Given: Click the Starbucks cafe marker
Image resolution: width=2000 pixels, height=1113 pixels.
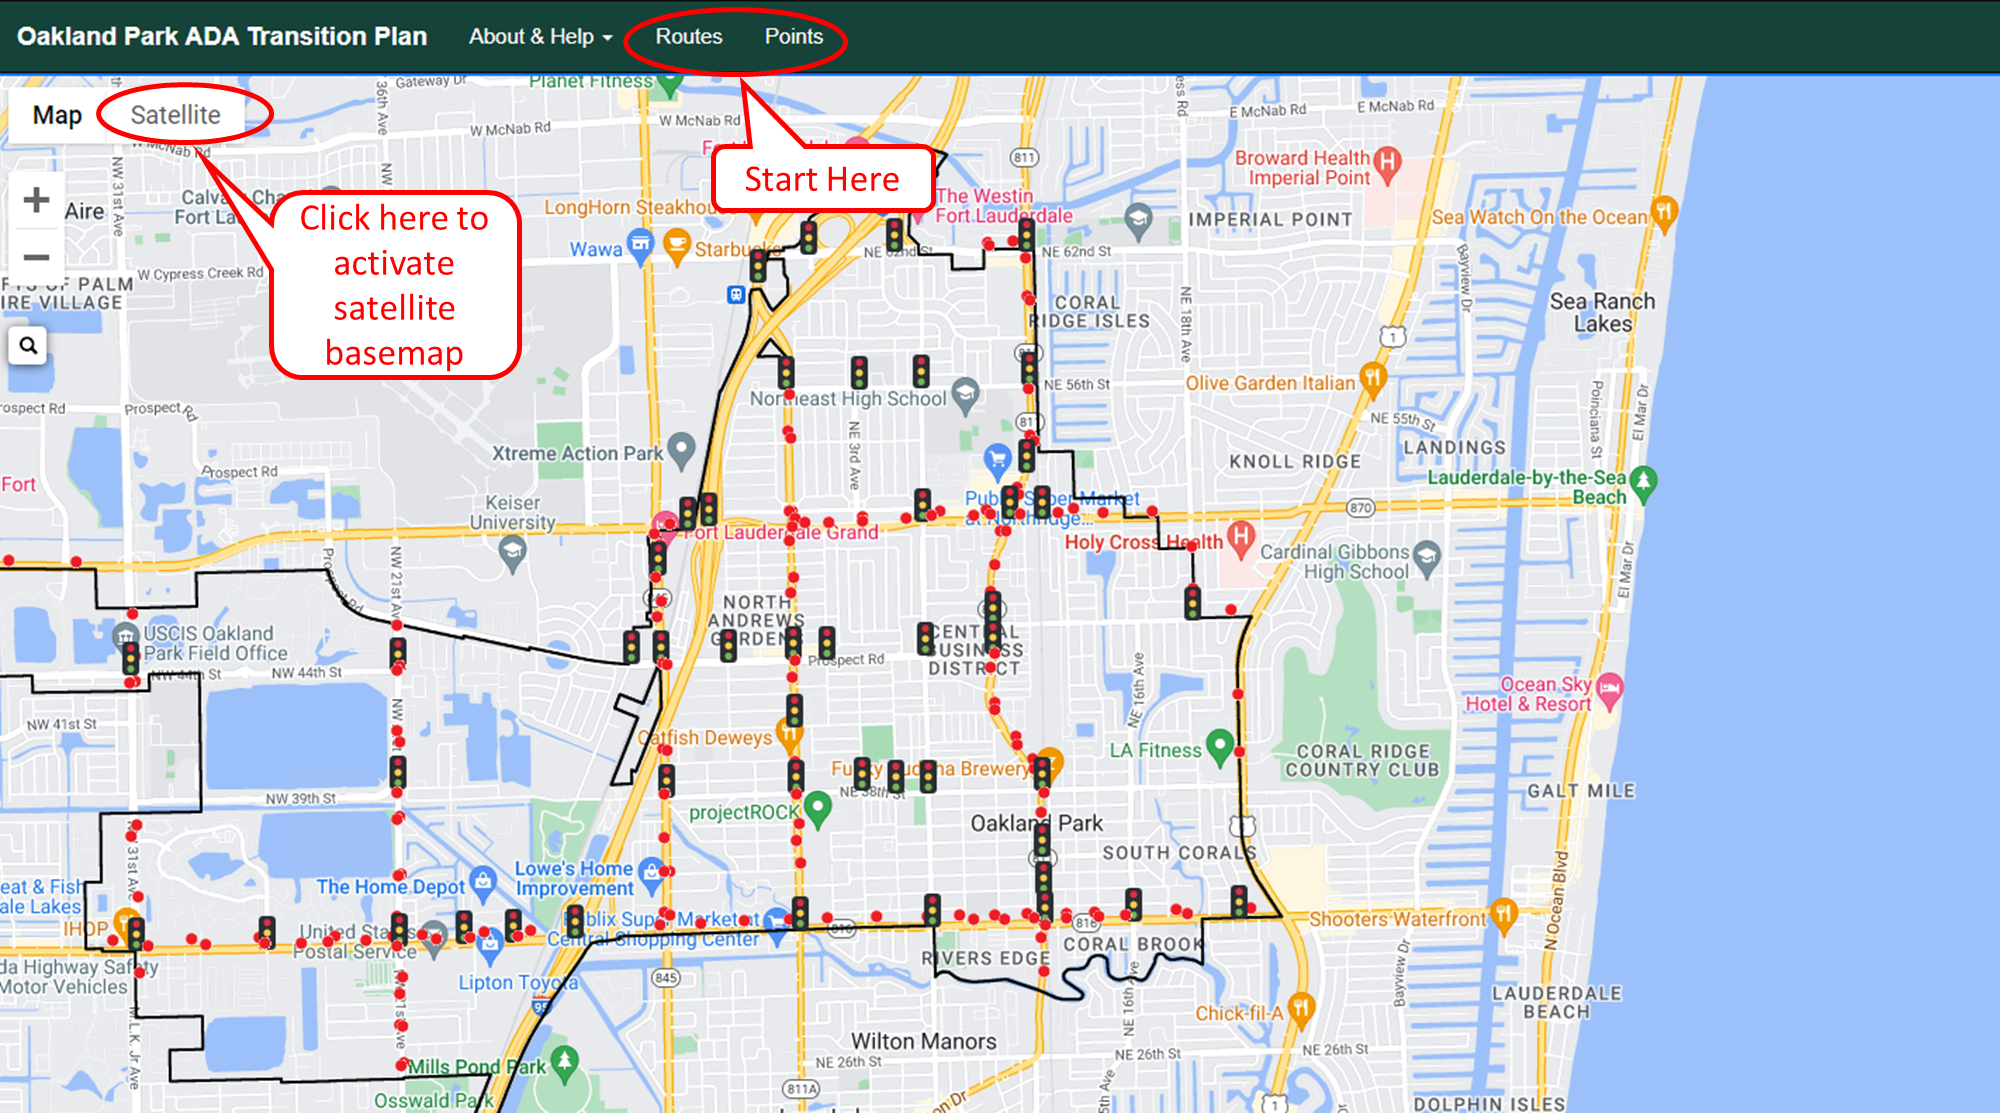Looking at the screenshot, I should coord(677,246).
